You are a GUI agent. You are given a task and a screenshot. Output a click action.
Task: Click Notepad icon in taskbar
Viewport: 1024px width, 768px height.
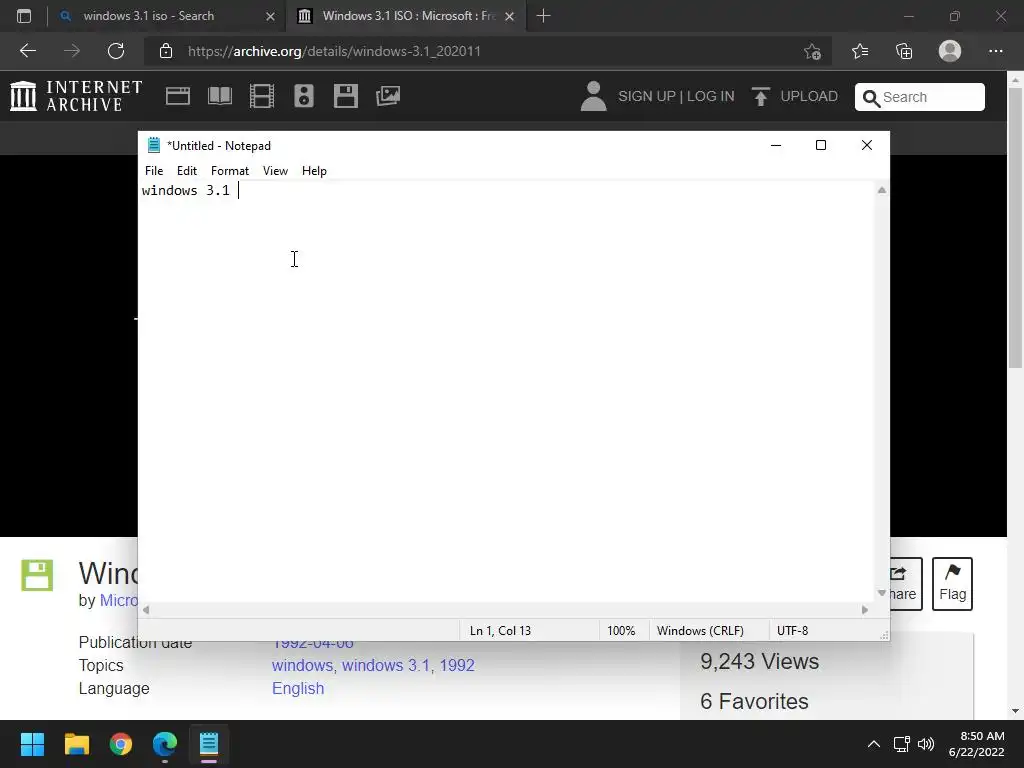coord(209,744)
